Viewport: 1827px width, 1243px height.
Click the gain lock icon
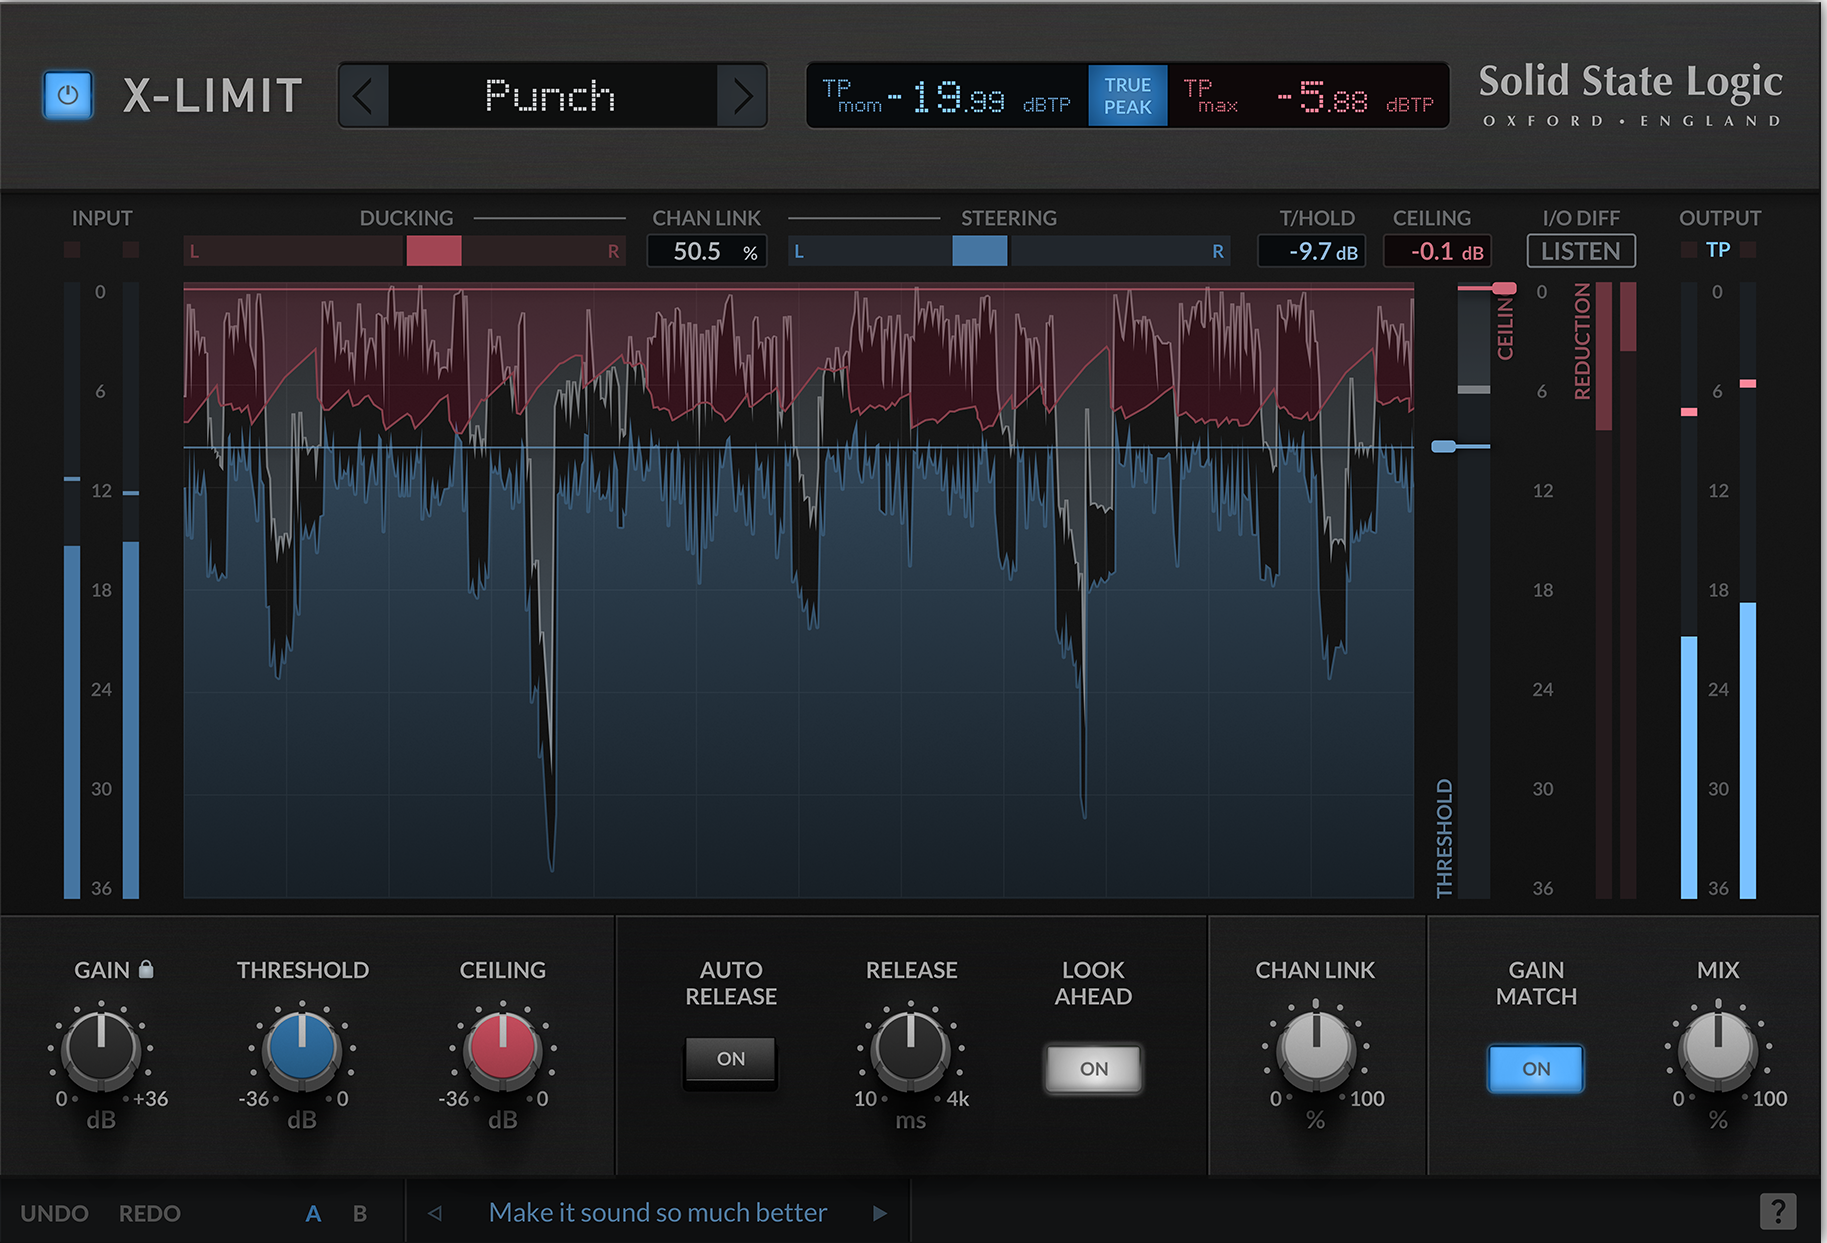146,968
